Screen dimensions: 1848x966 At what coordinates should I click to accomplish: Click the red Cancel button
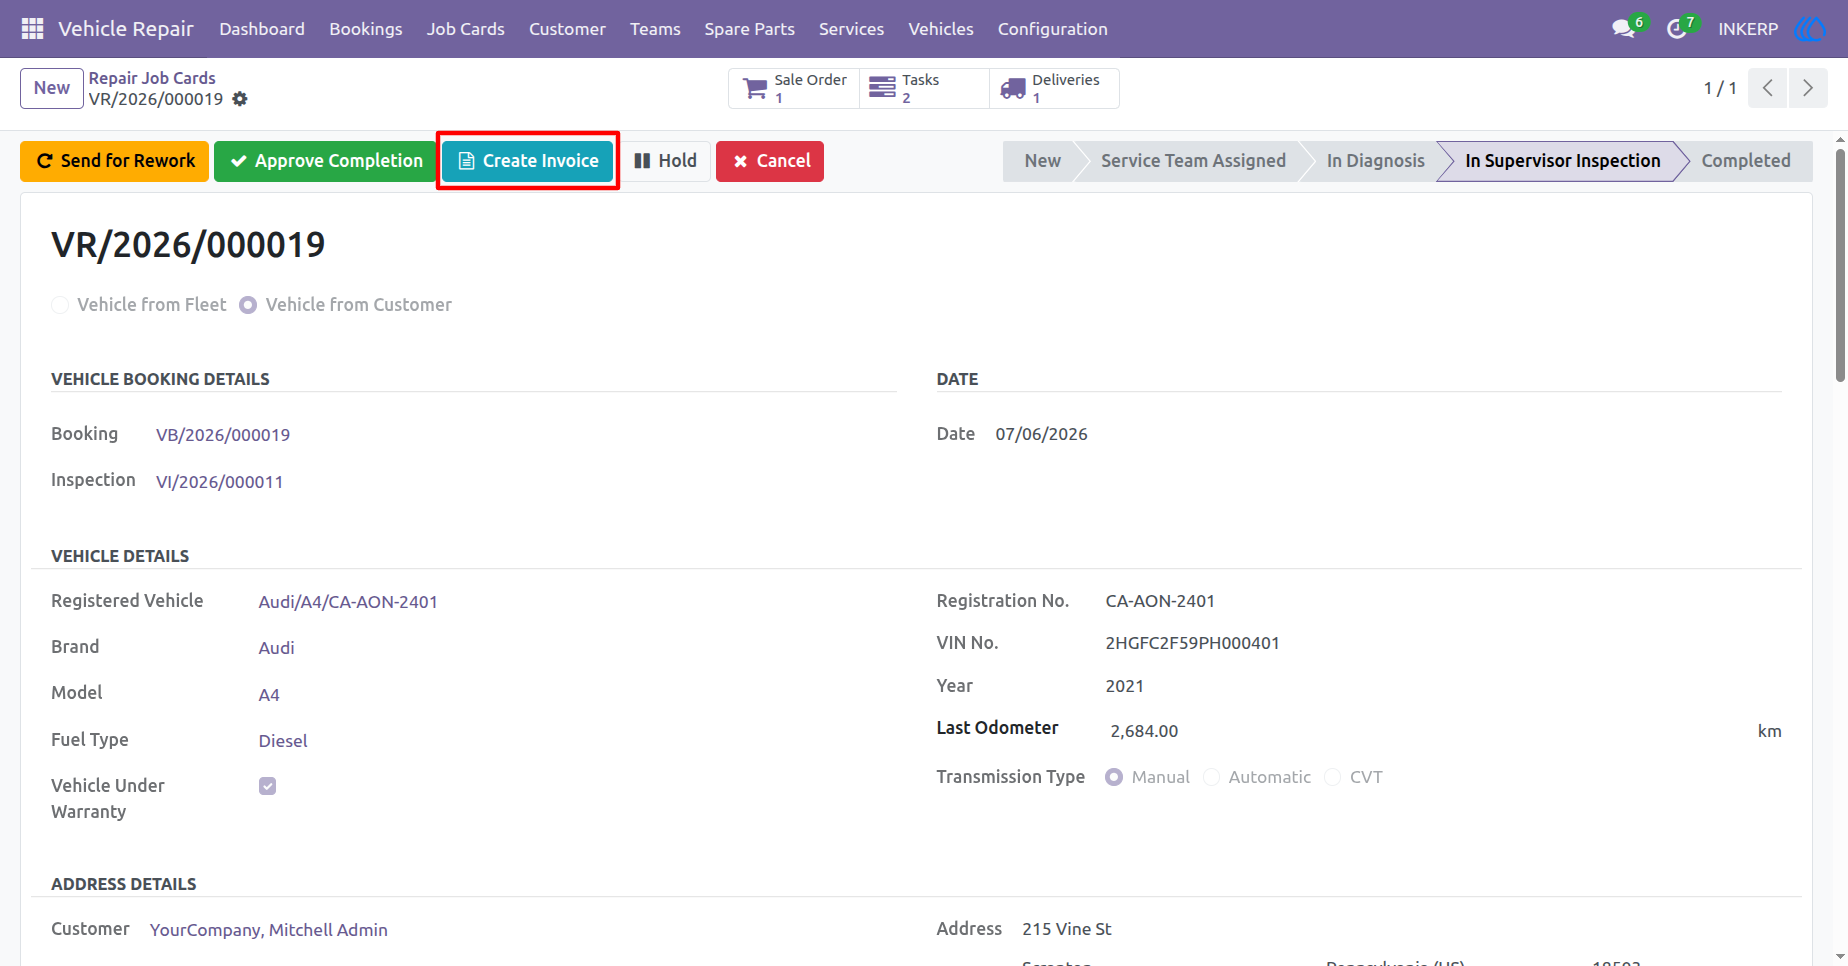770,161
